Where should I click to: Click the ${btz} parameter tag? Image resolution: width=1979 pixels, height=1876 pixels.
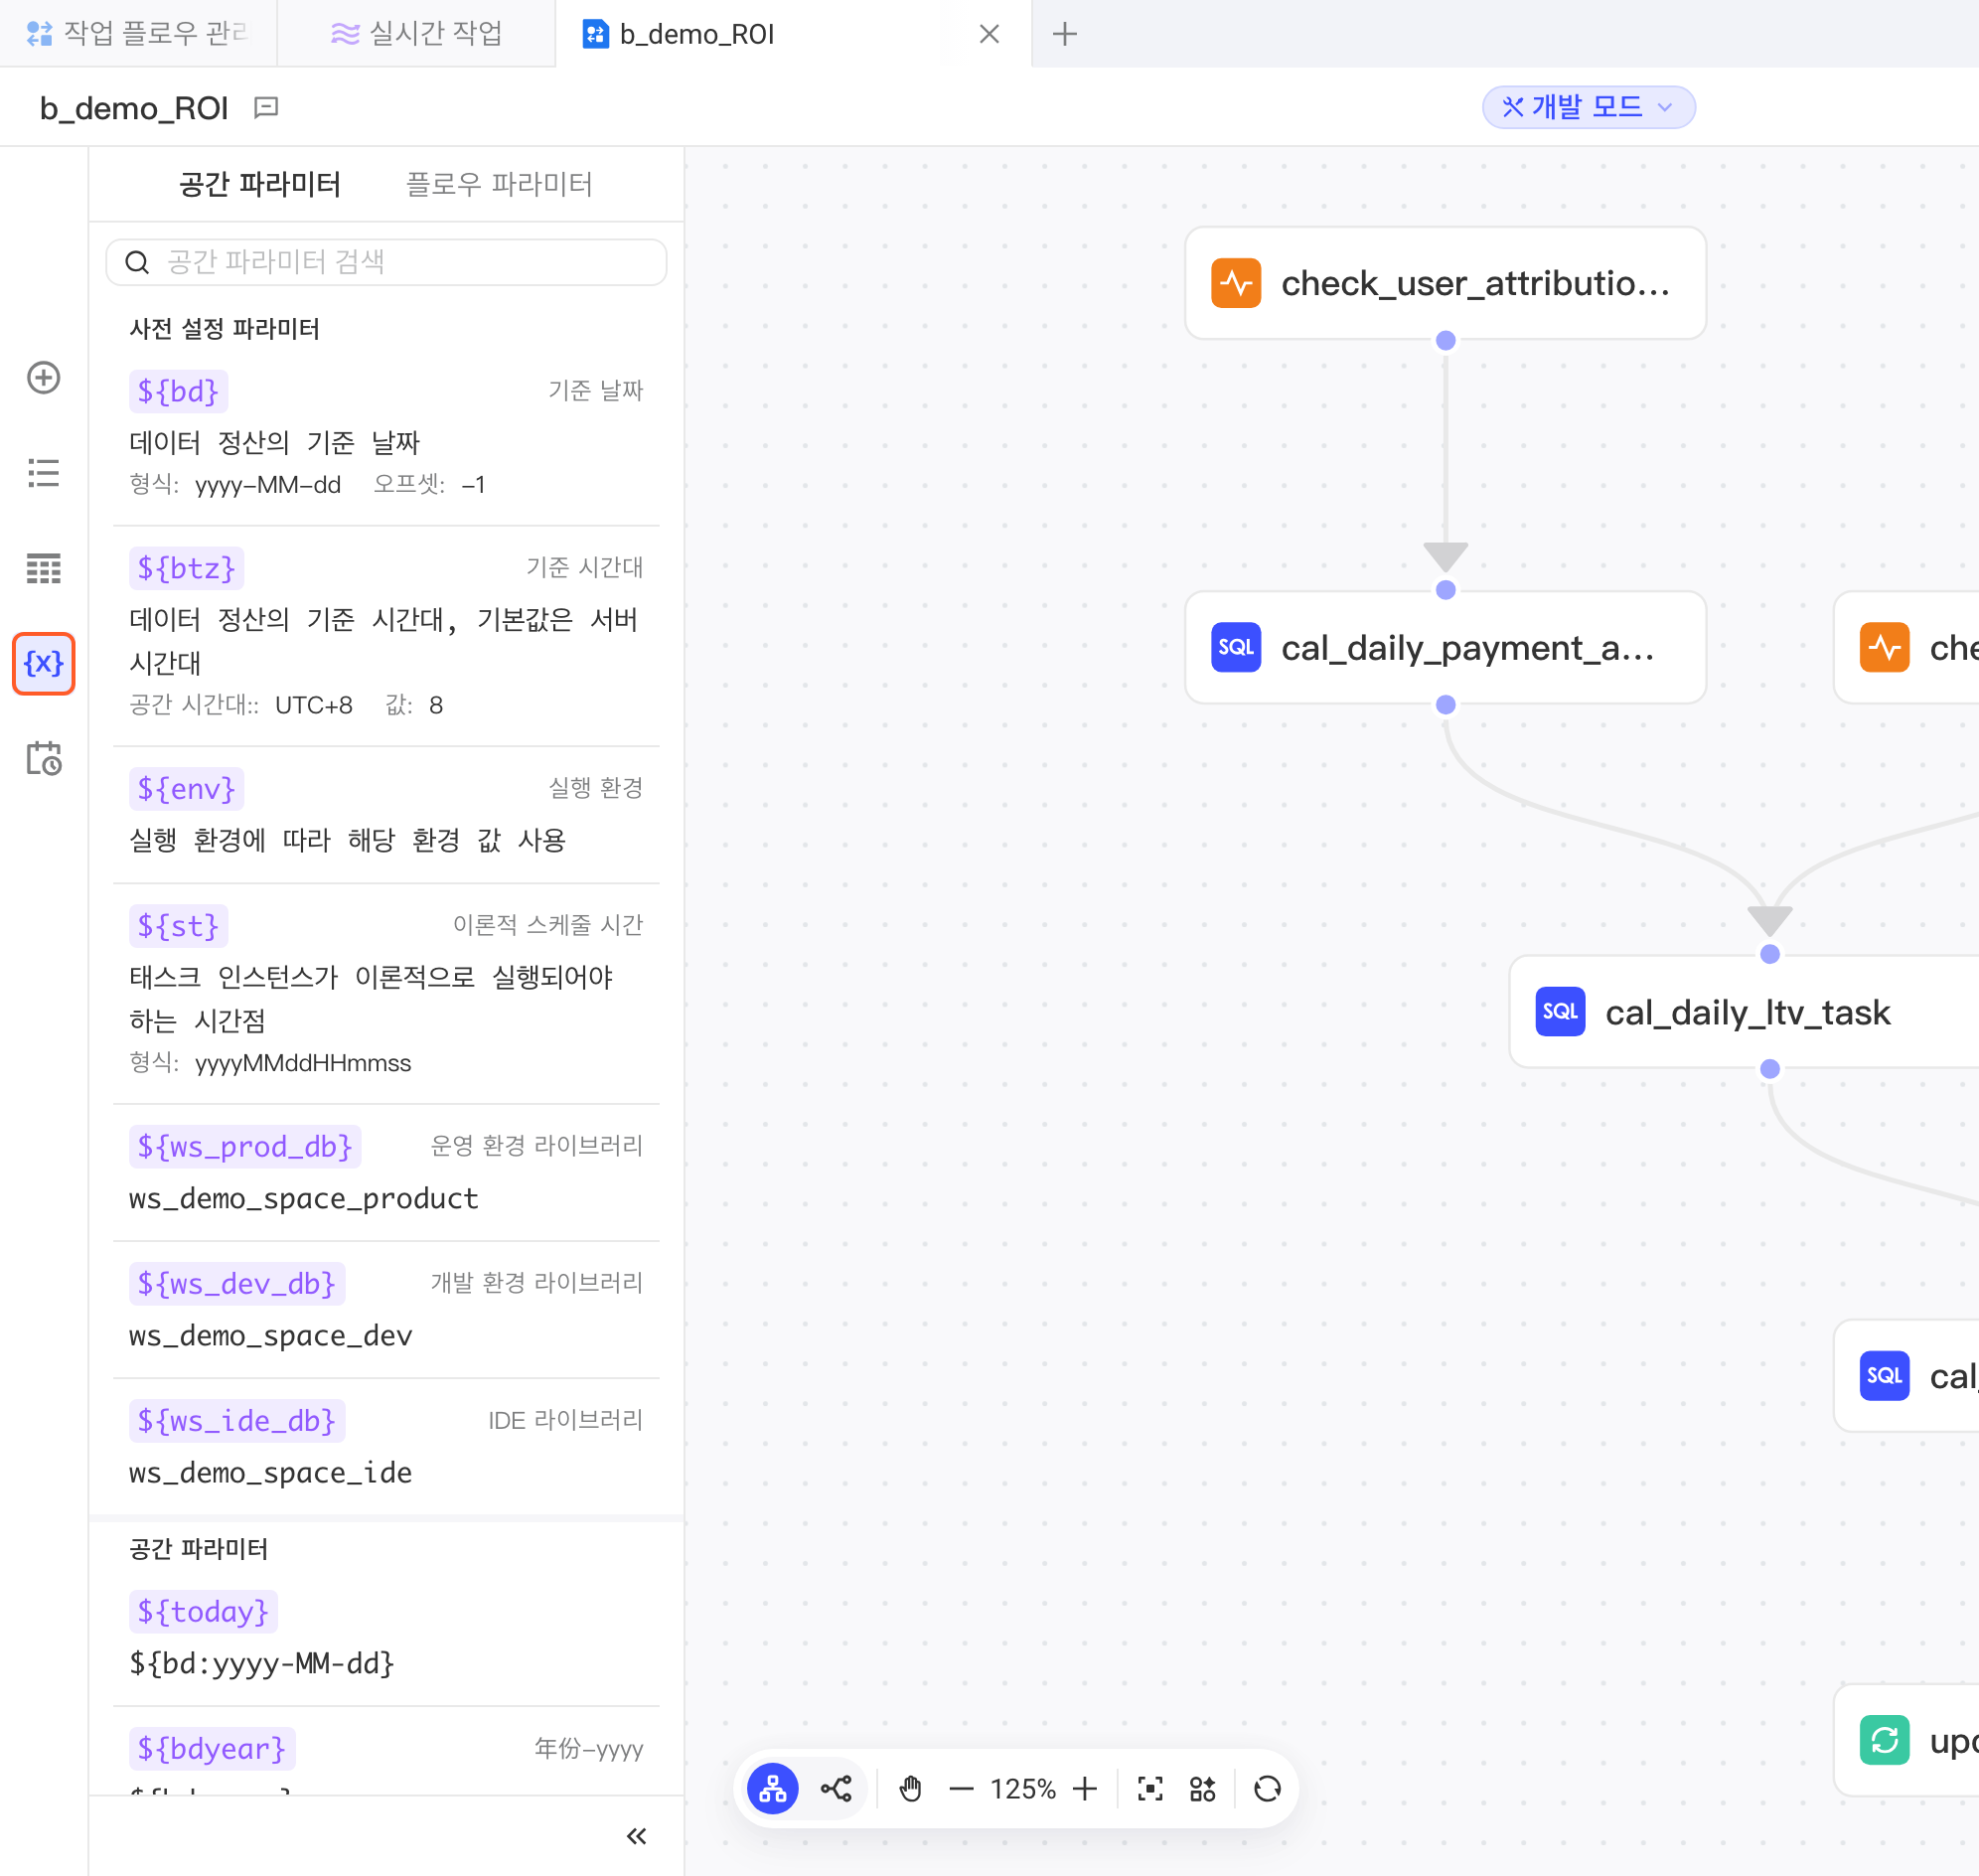tap(186, 568)
